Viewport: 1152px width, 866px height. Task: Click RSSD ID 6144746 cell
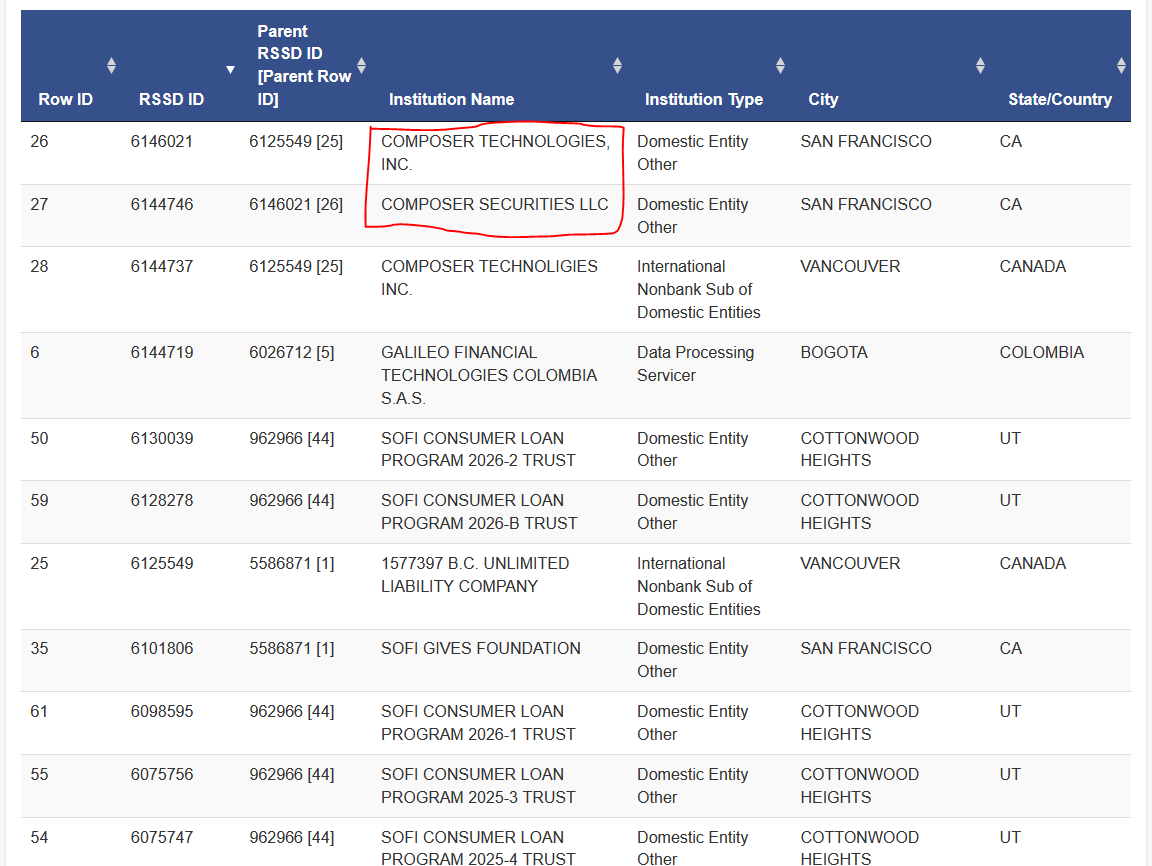pos(162,204)
